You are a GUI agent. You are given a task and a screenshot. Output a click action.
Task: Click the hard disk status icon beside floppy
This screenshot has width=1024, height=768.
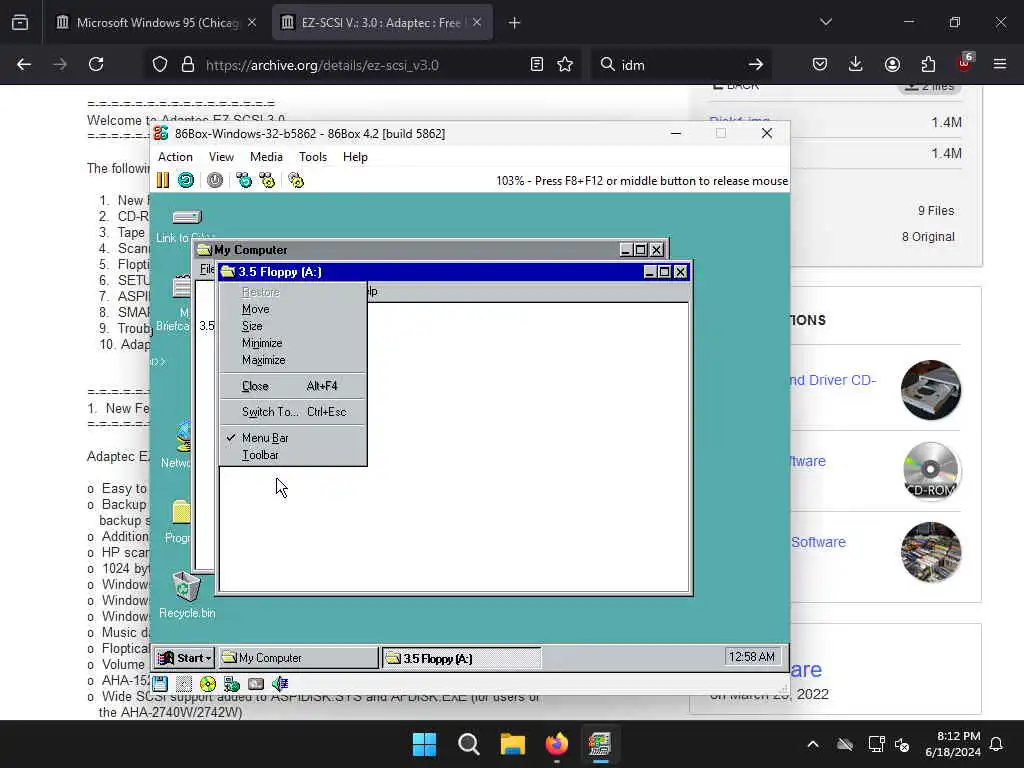(x=184, y=684)
